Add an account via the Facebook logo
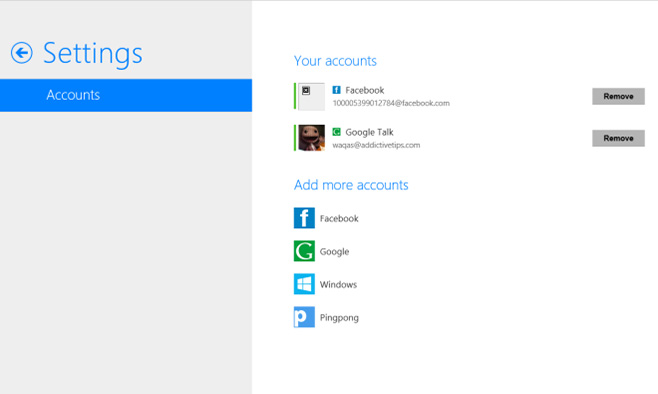This screenshot has height=394, width=658. tap(304, 218)
